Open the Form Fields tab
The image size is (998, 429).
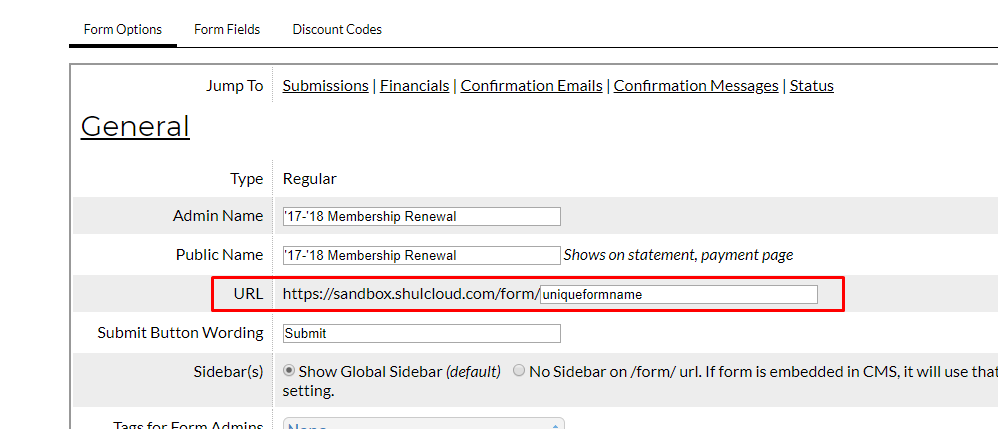(x=227, y=30)
